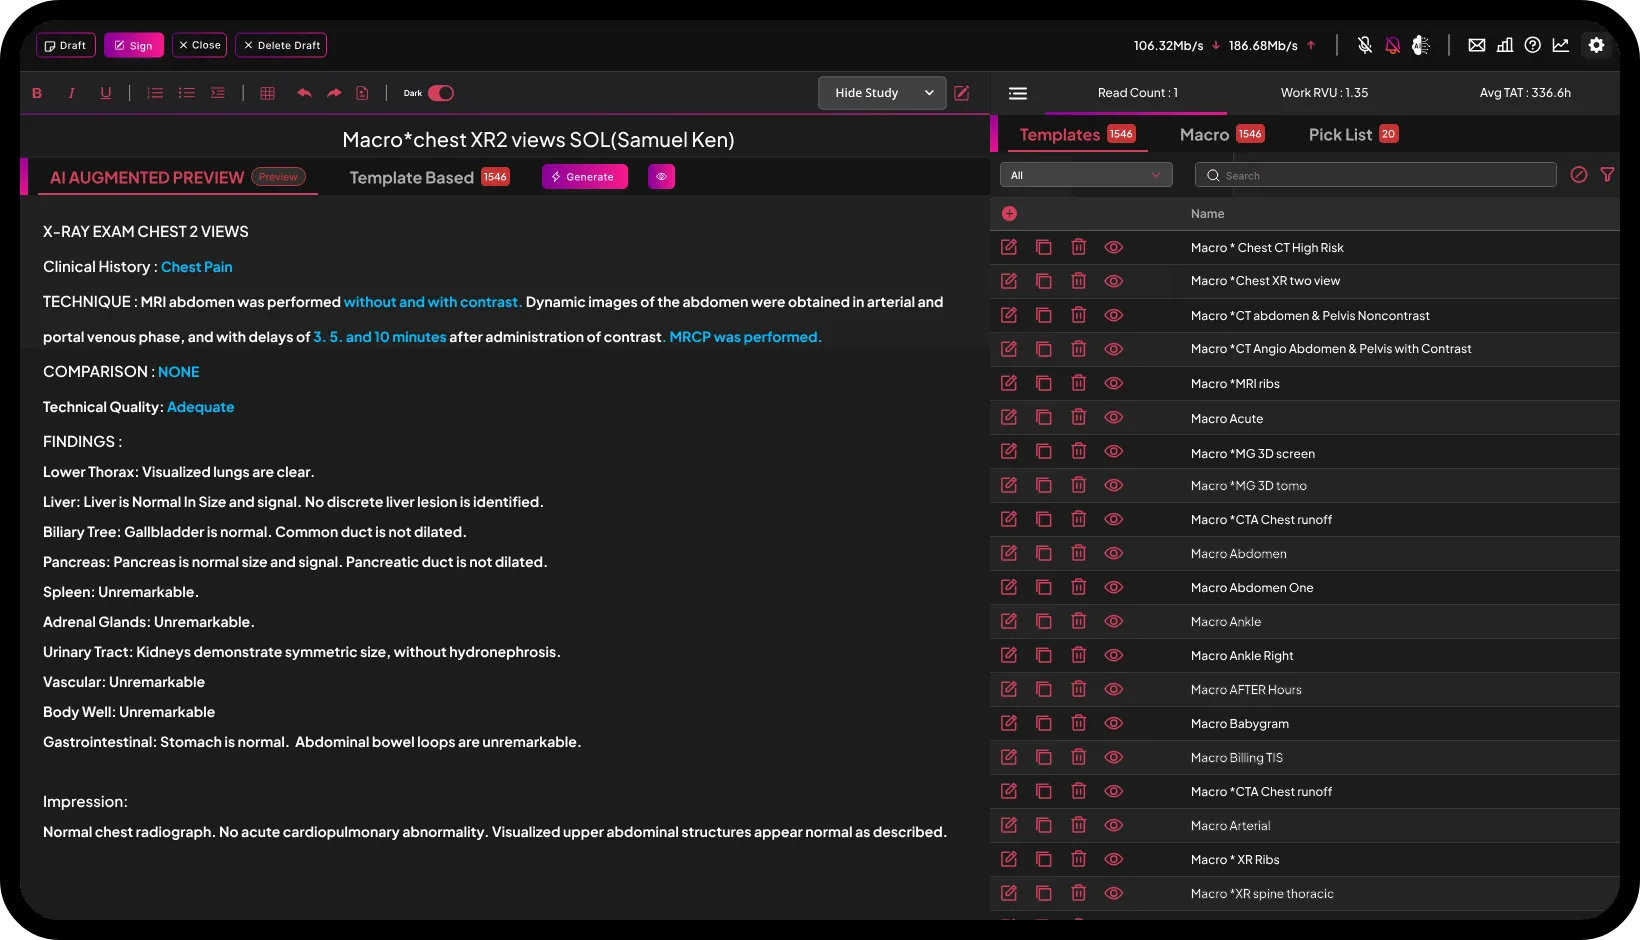The width and height of the screenshot is (1640, 940).
Task: Toggle the Dark mode switch
Action: [x=440, y=93]
